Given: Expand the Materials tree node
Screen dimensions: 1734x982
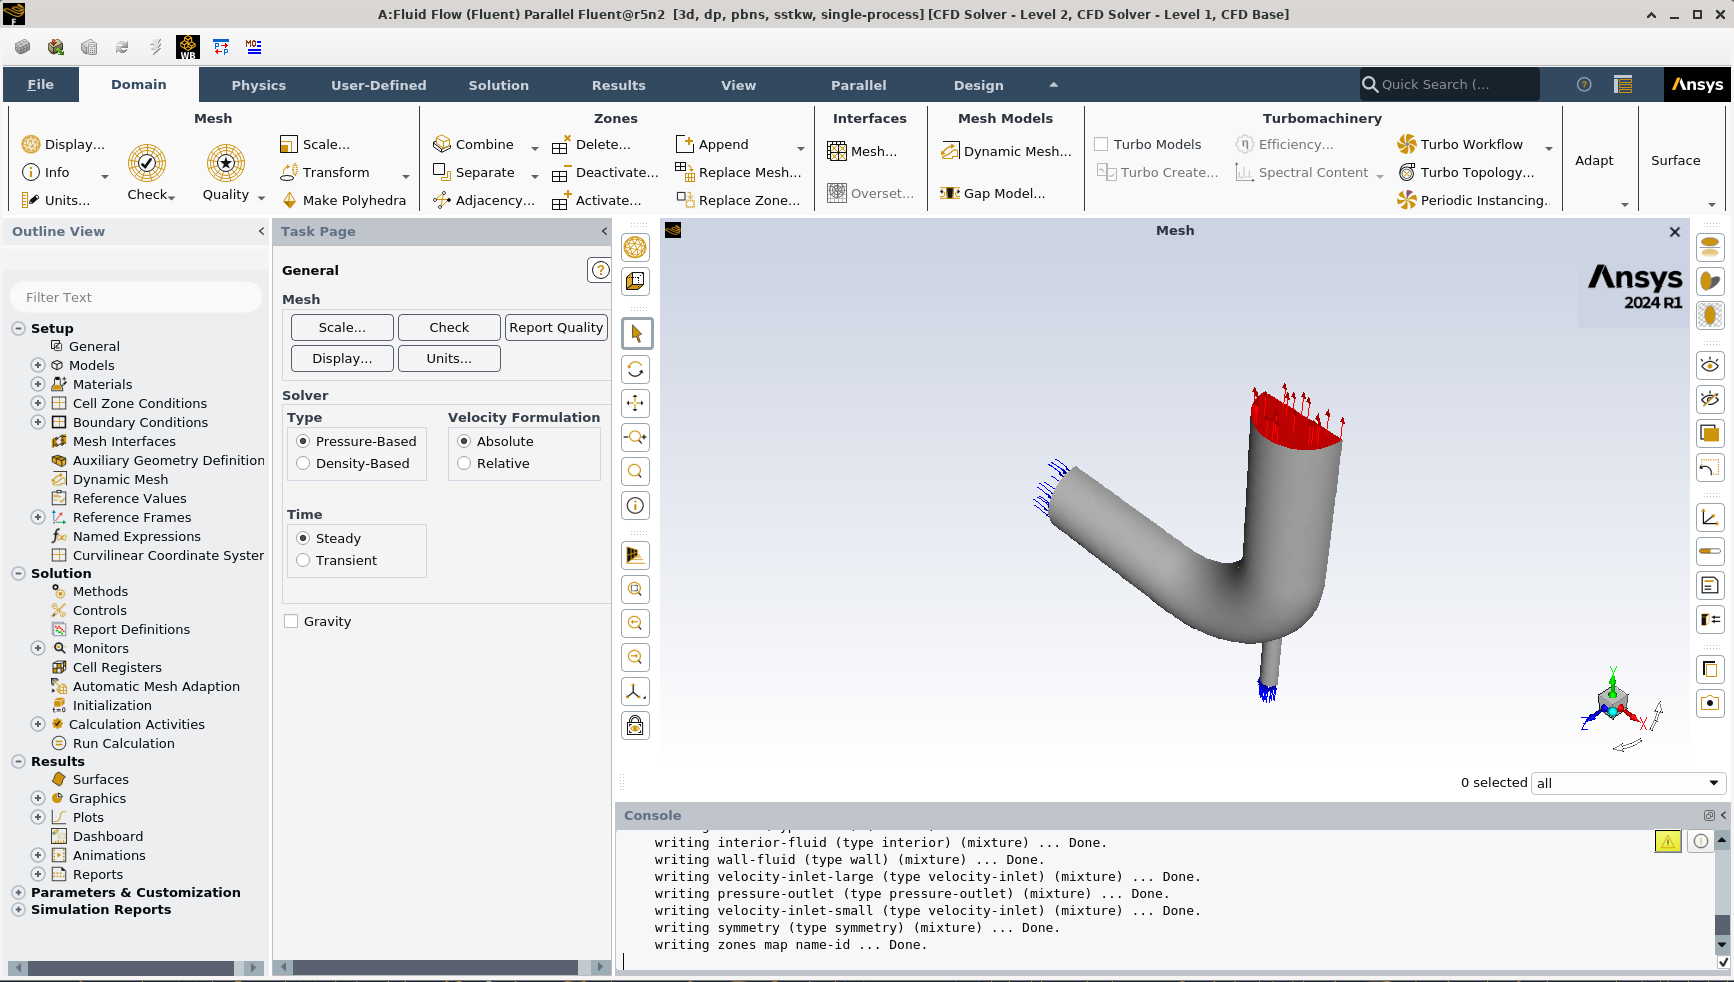Looking at the screenshot, I should tap(38, 384).
